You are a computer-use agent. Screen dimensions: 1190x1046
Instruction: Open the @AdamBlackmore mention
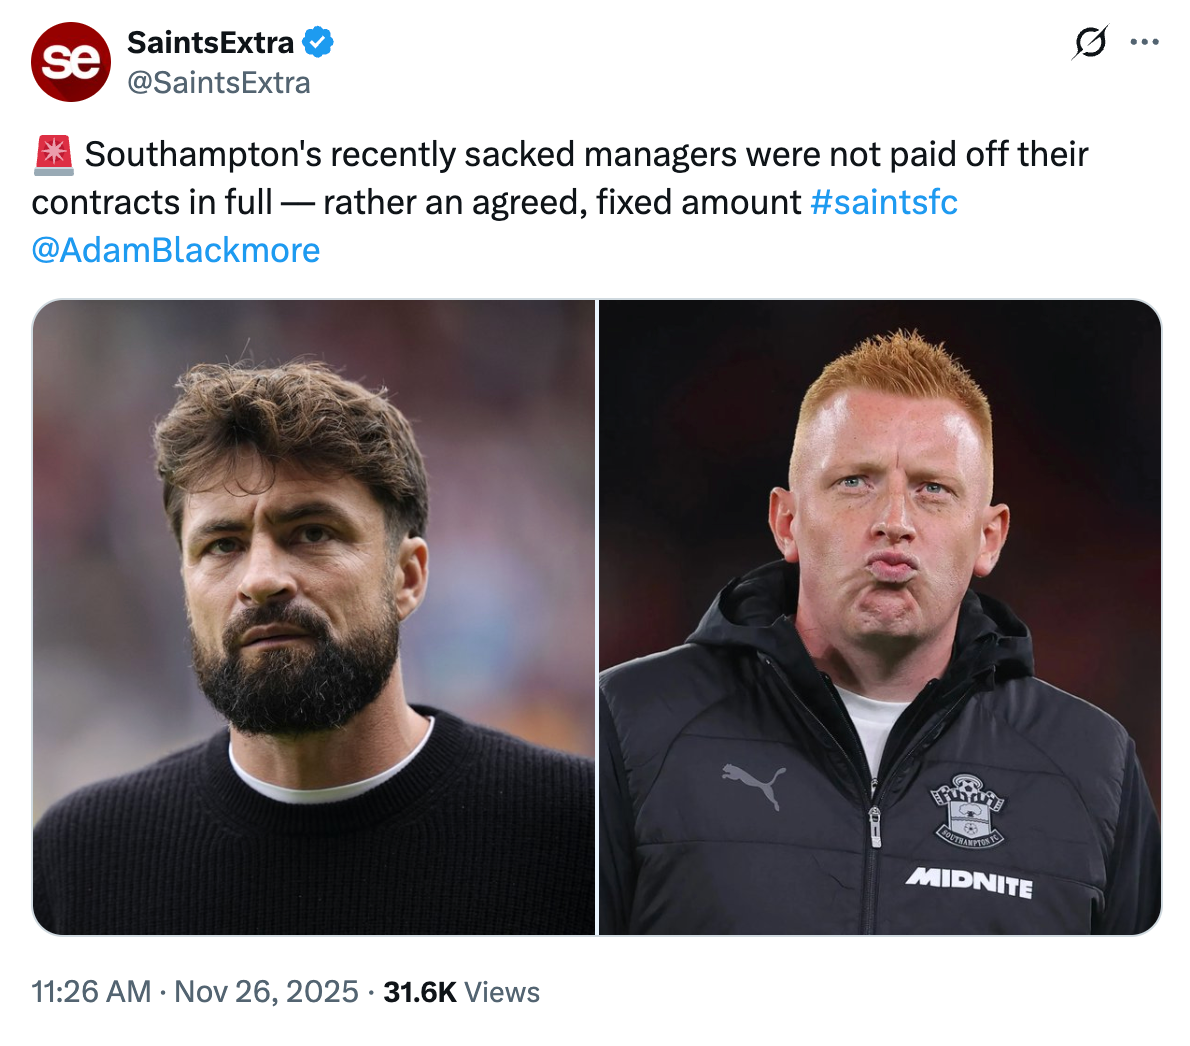click(176, 250)
